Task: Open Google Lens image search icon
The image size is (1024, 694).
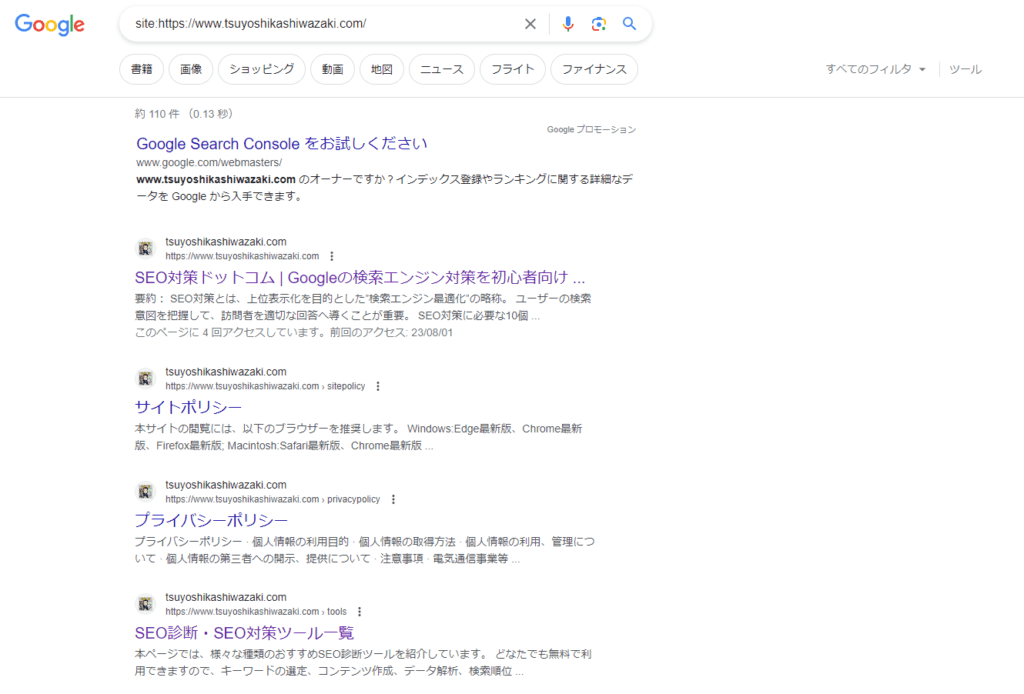Action: 598,24
